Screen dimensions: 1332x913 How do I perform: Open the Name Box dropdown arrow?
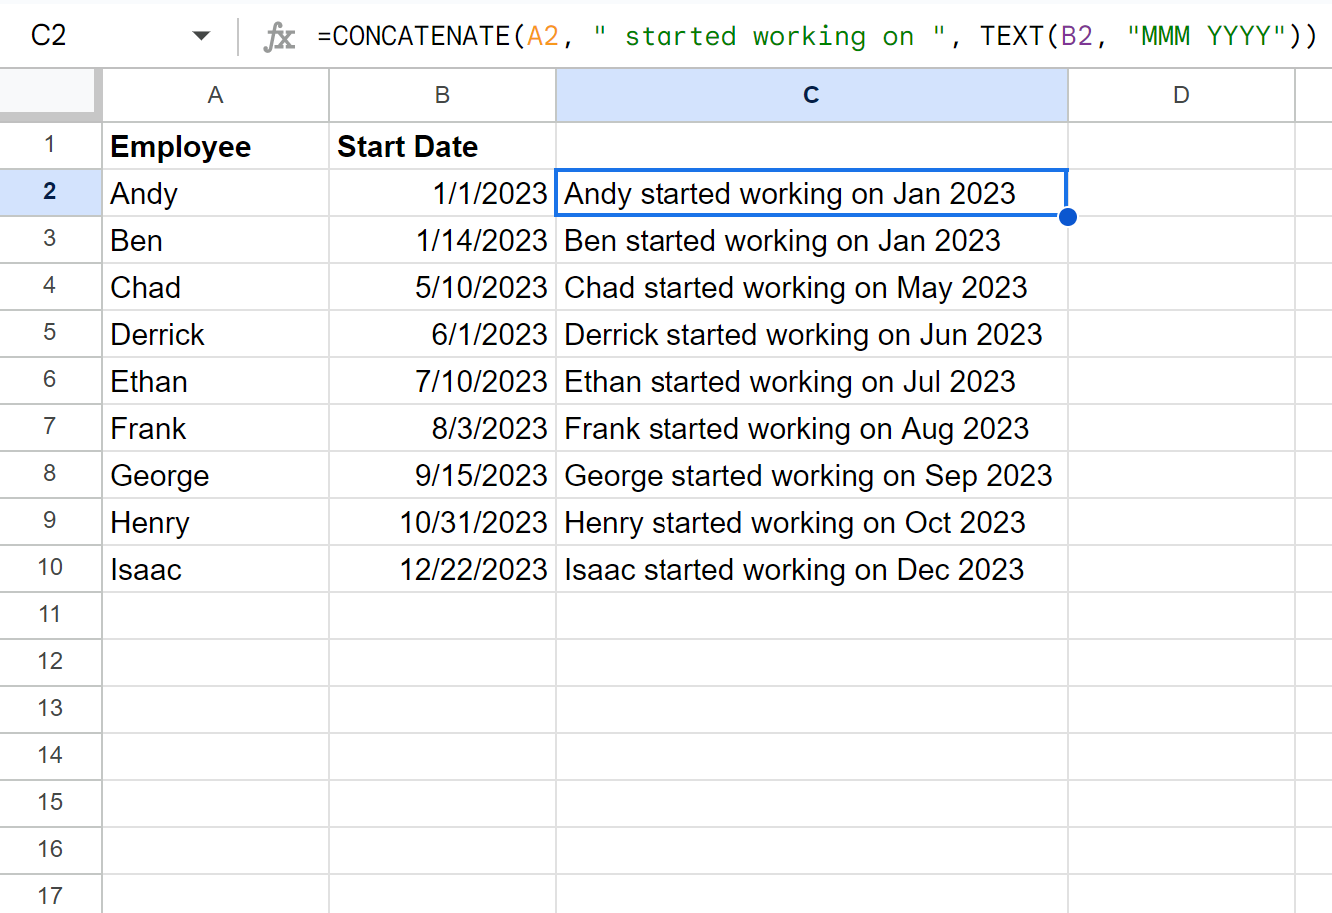[202, 34]
